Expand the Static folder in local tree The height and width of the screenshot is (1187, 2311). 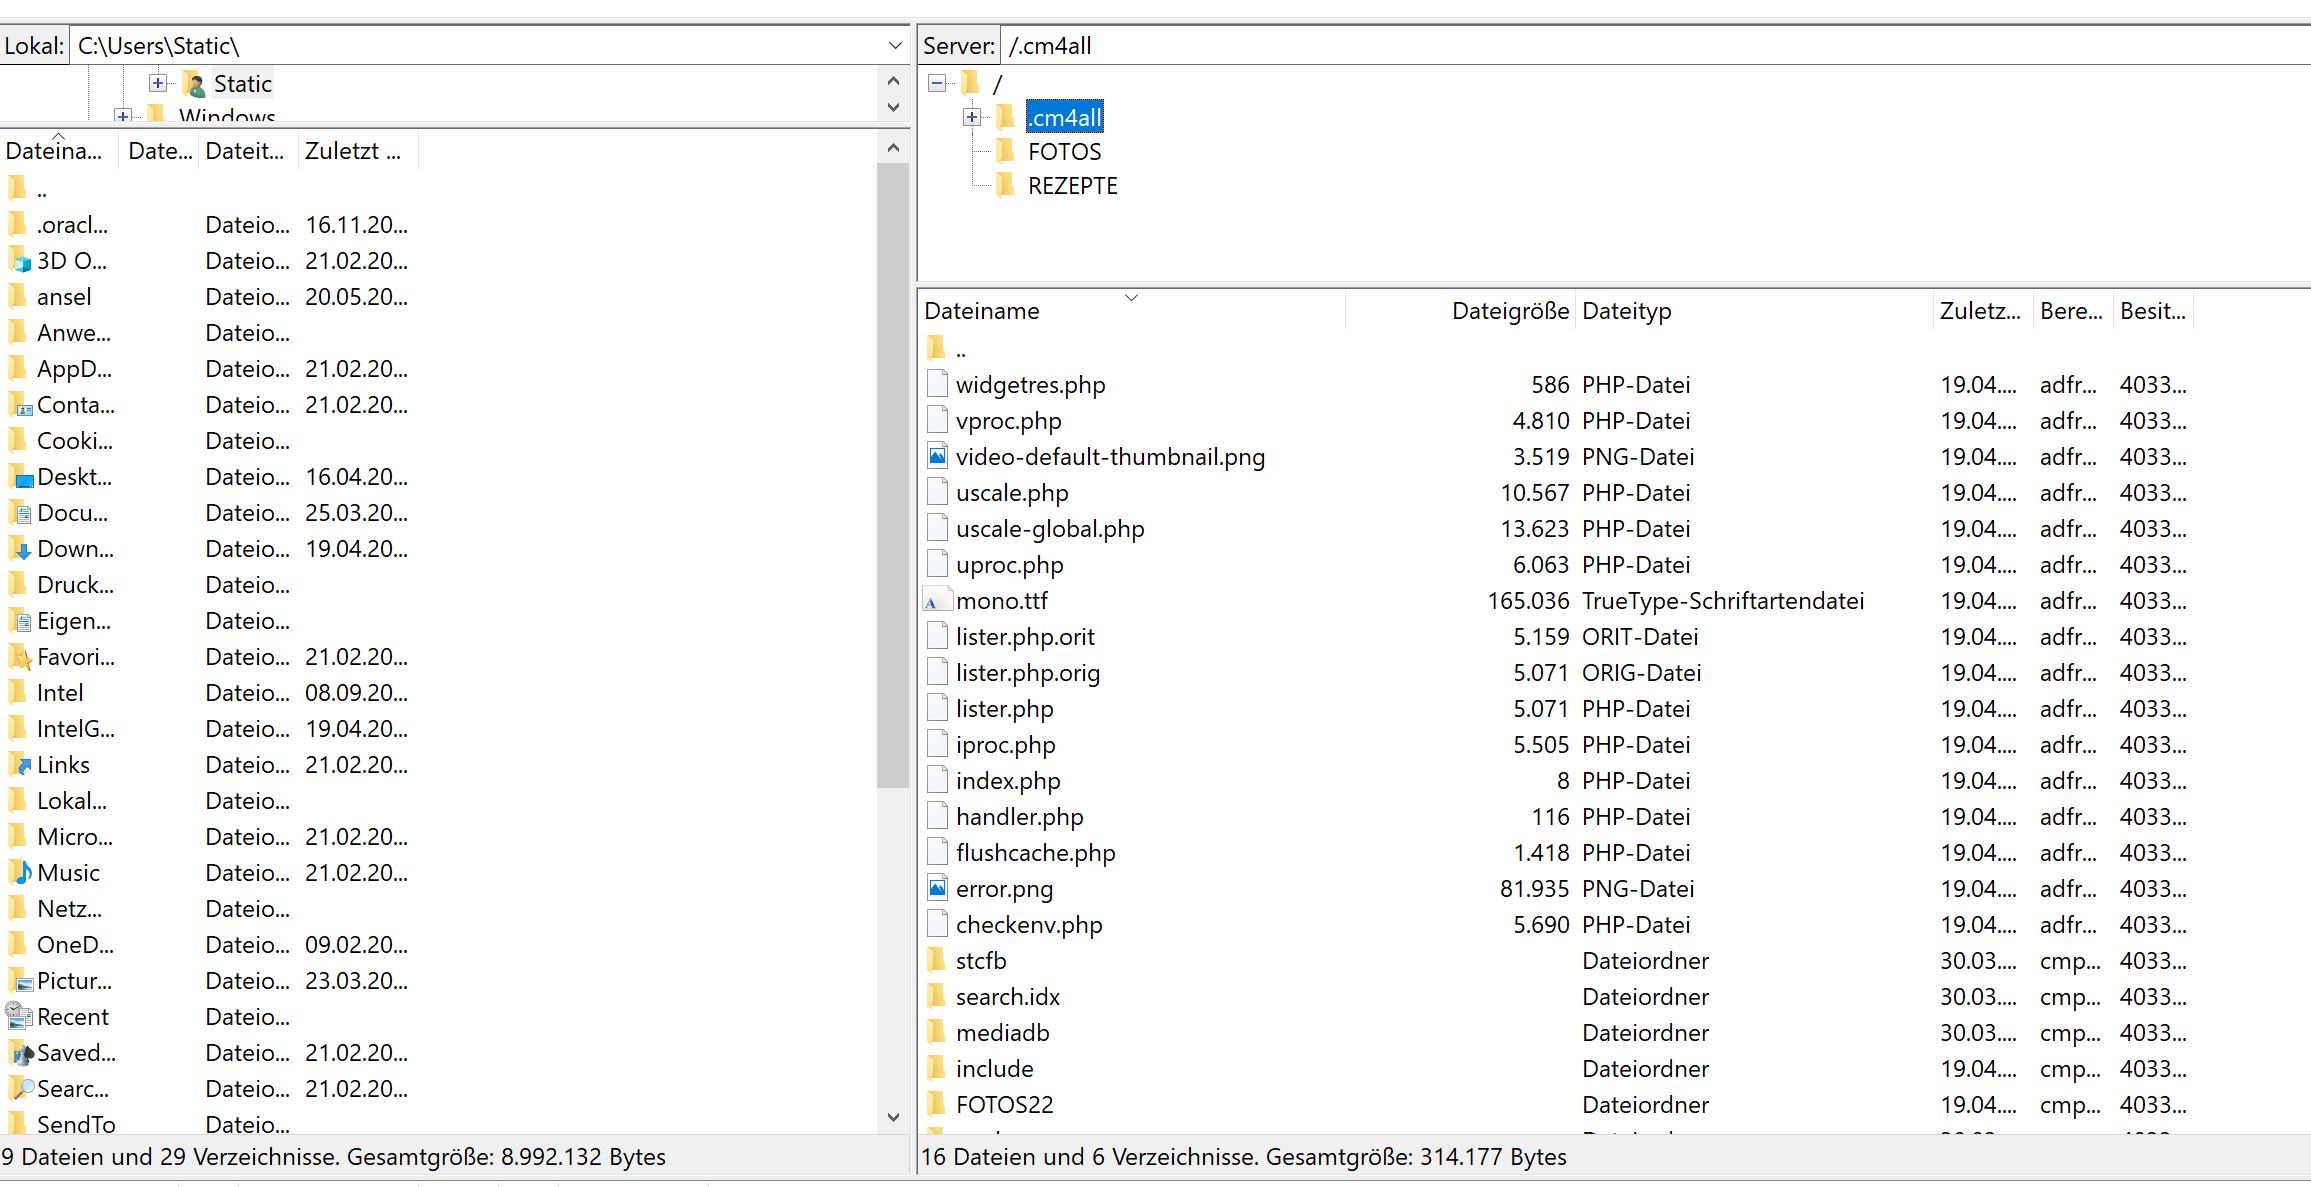157,83
